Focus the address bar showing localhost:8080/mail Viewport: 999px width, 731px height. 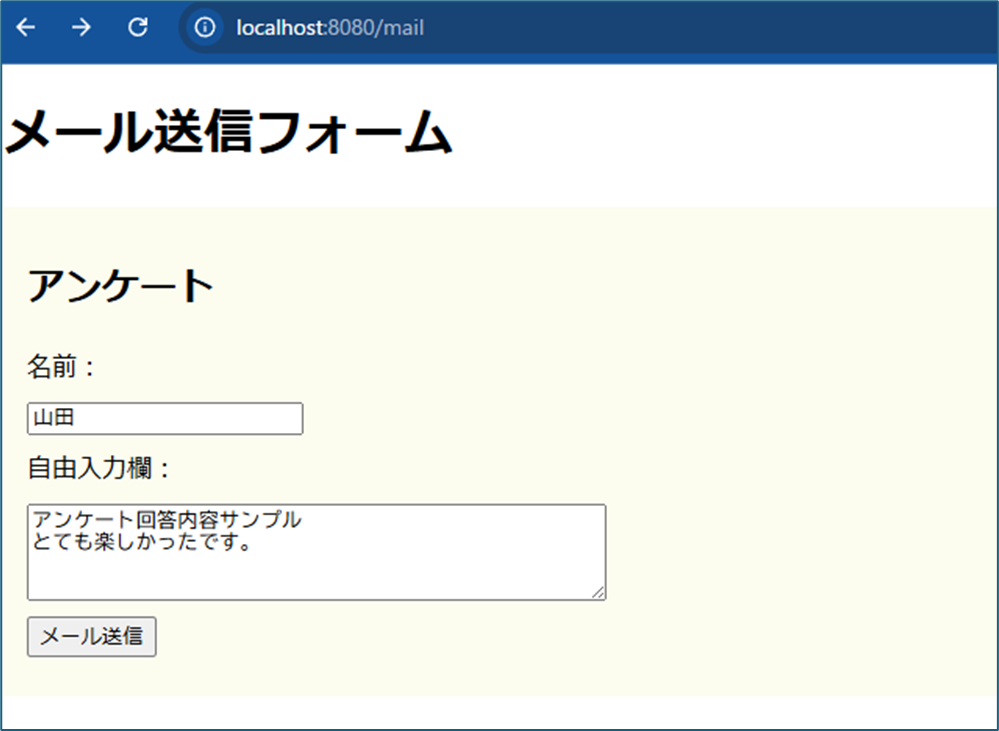click(600, 28)
